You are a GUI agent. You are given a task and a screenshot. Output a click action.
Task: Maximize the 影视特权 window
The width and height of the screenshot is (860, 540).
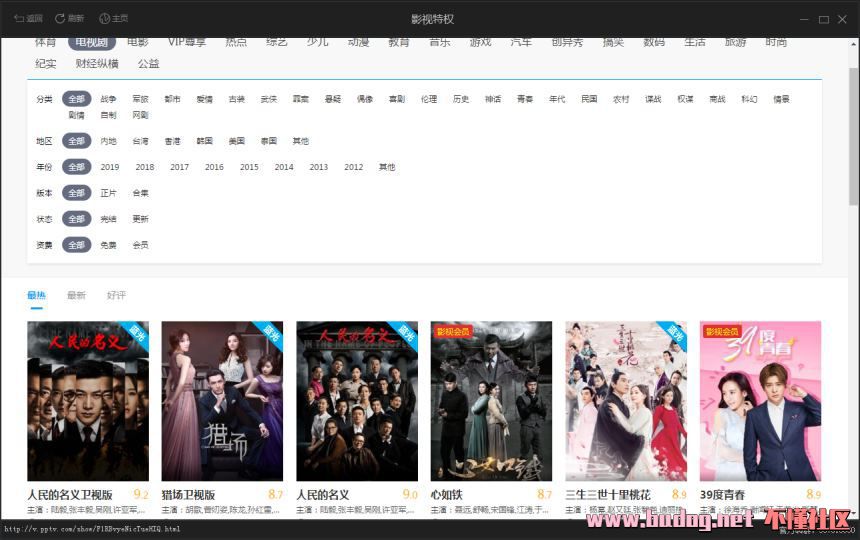[823, 19]
